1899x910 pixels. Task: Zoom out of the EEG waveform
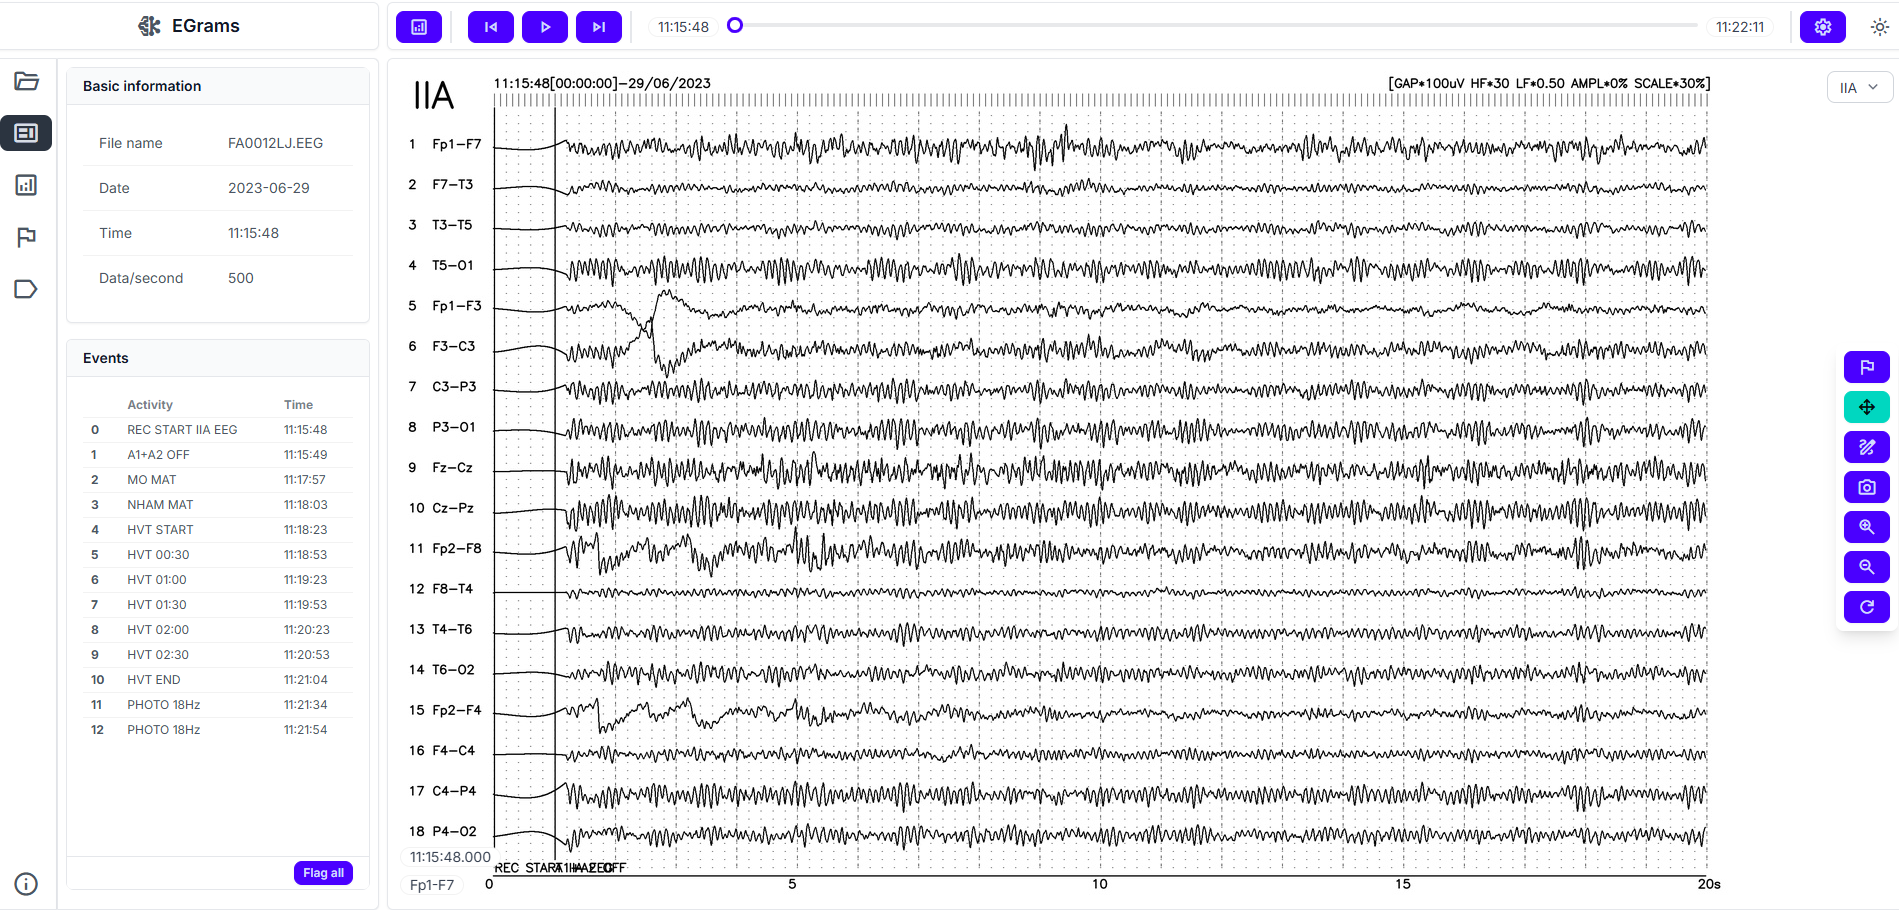coord(1866,567)
